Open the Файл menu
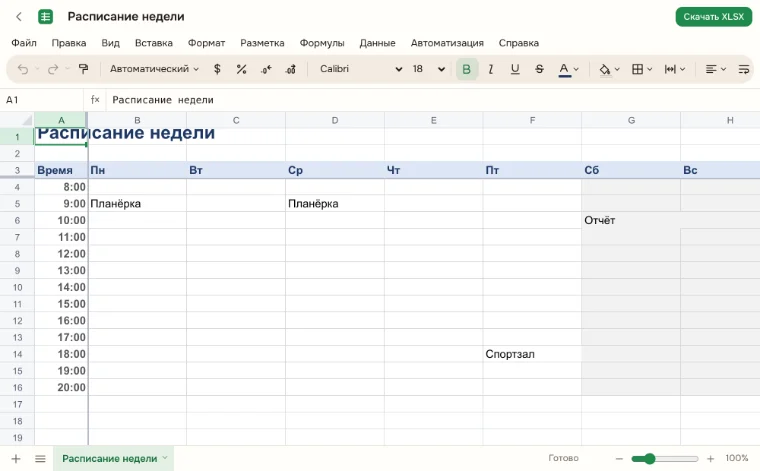Viewport: 760px width, 471px height. click(24, 43)
